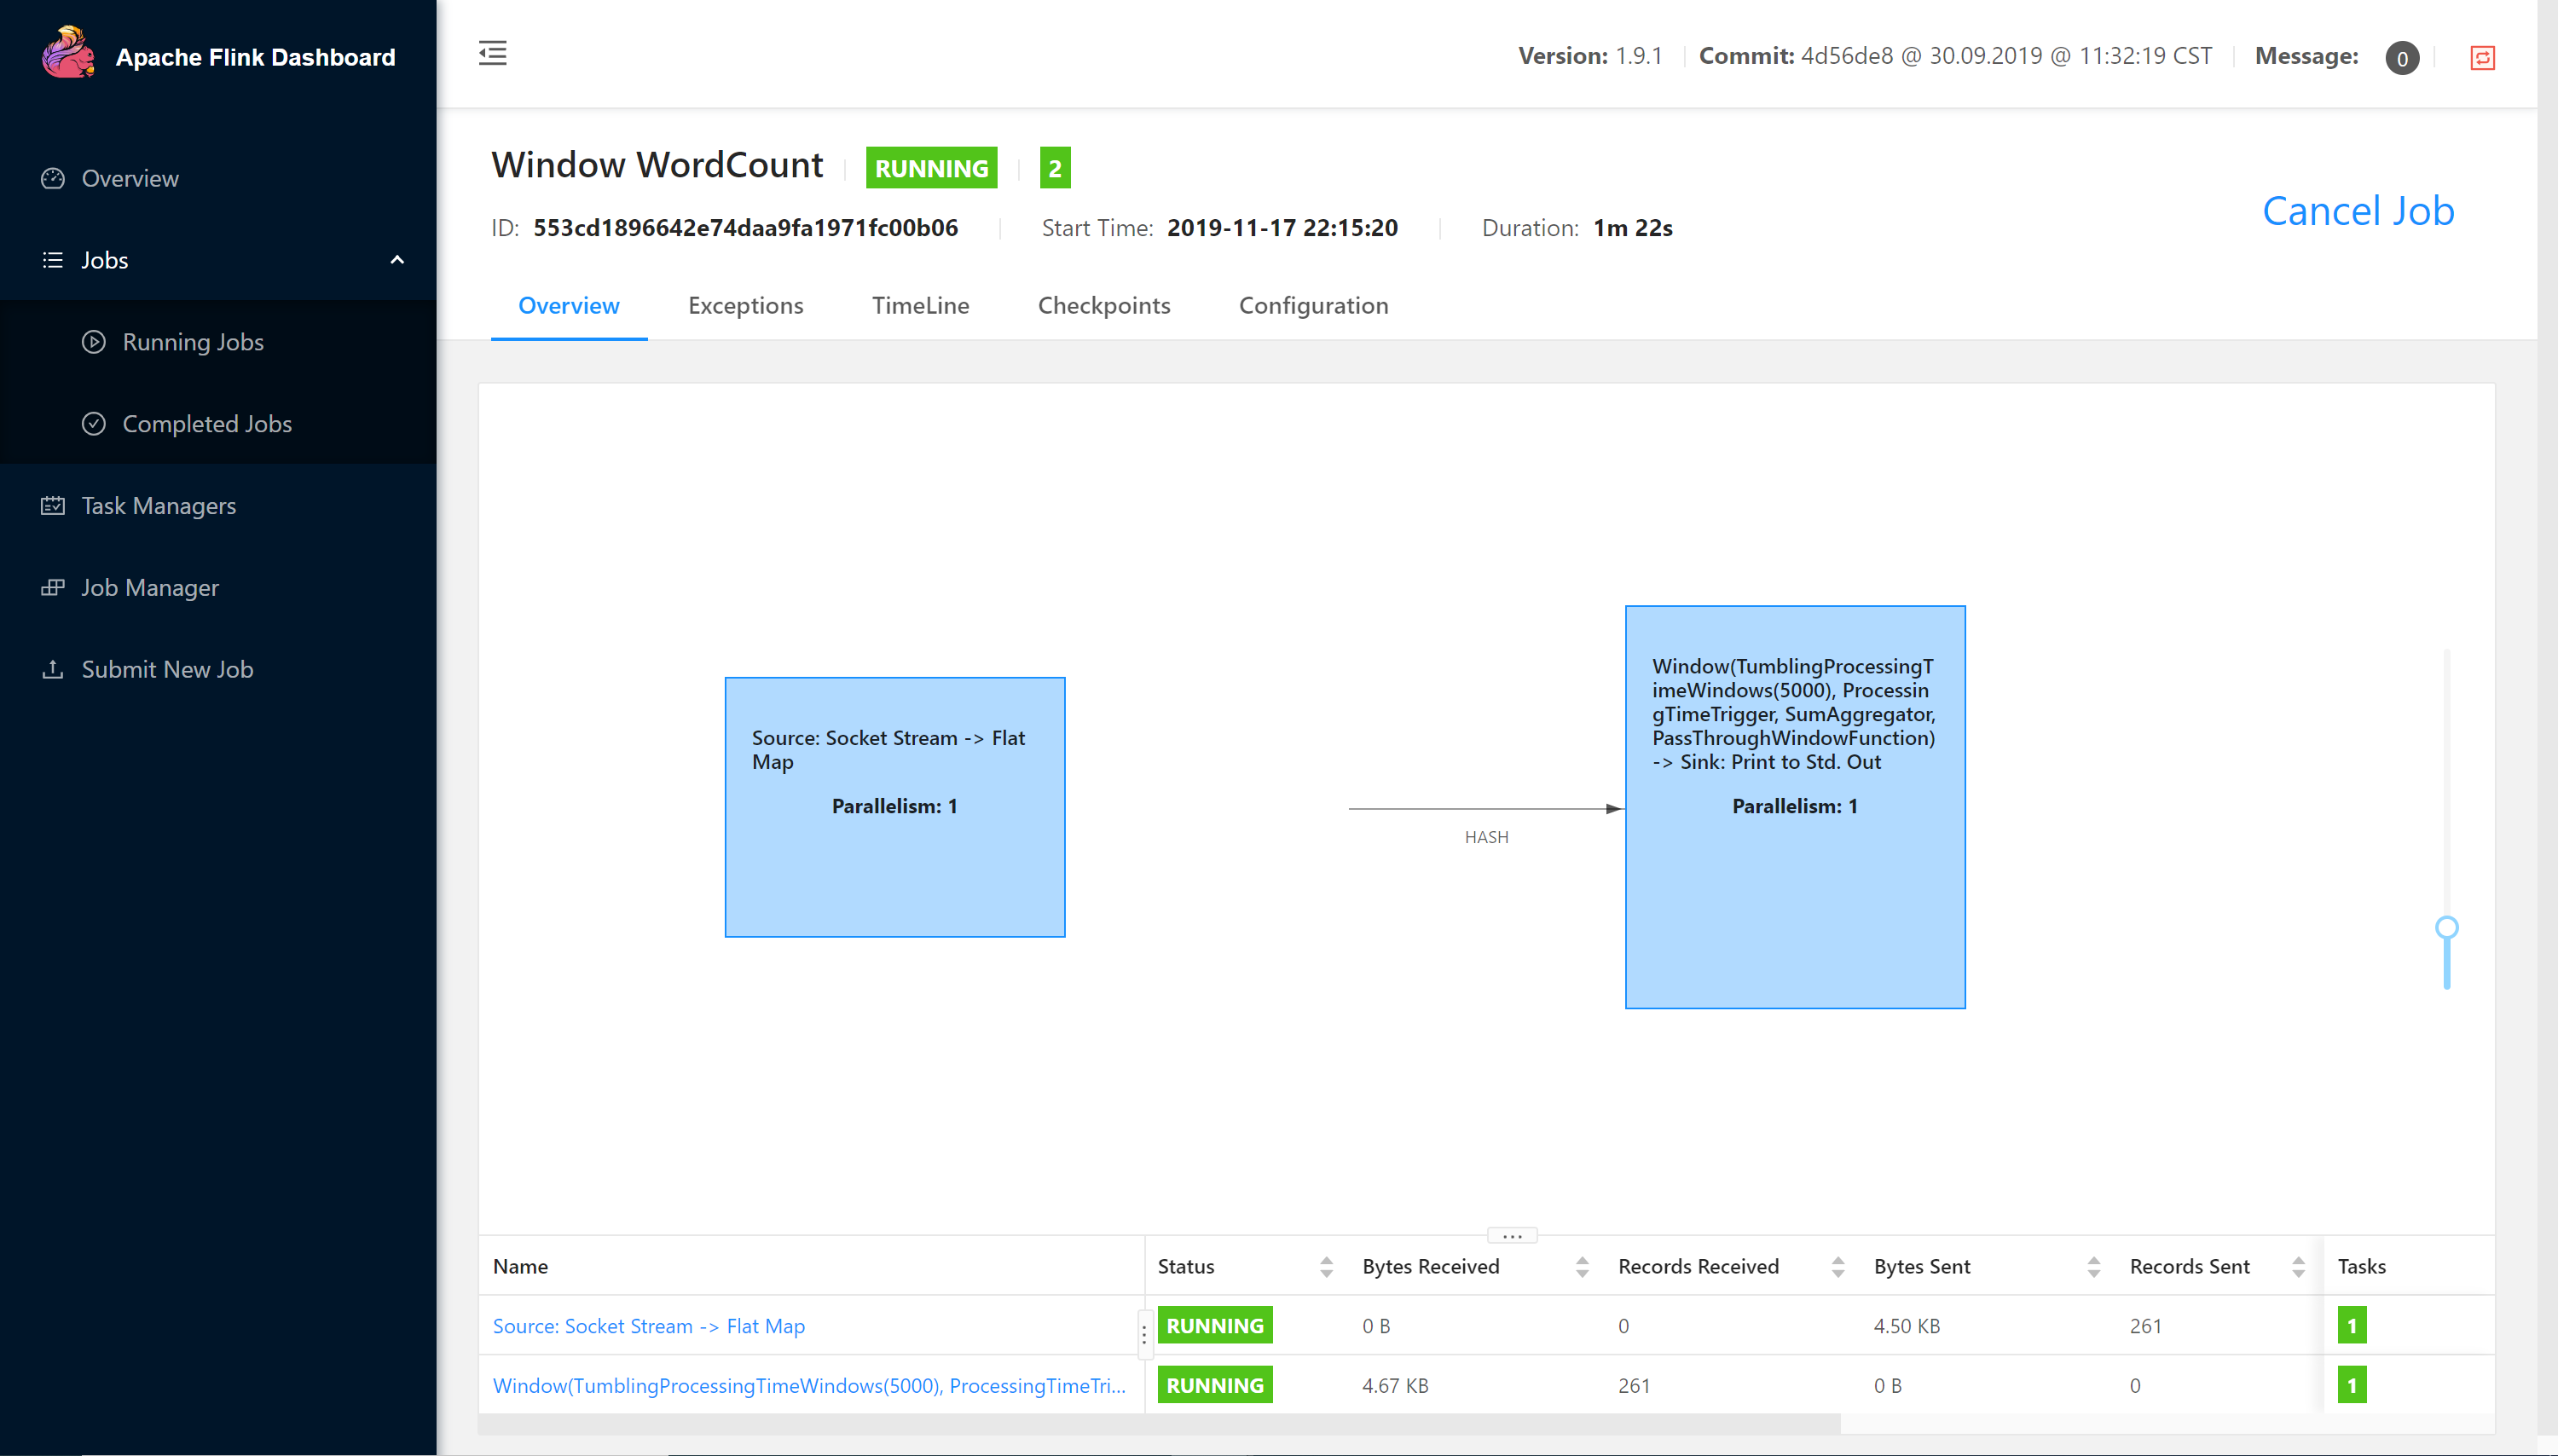This screenshot has height=1456, width=2558.
Task: Click the graph zoom slider handle
Action: point(2446,928)
